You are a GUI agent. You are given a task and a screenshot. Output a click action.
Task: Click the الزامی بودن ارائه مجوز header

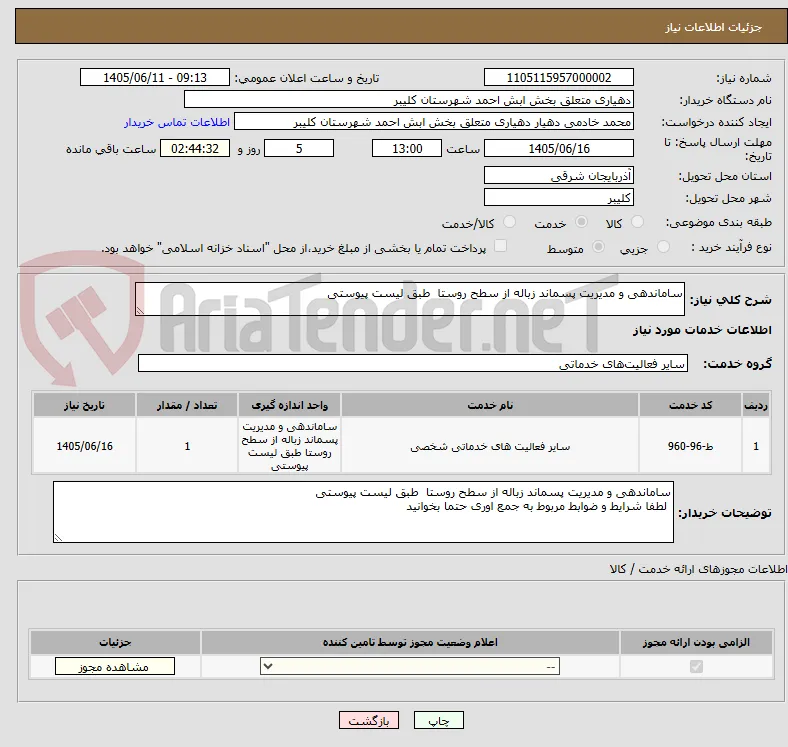click(696, 642)
